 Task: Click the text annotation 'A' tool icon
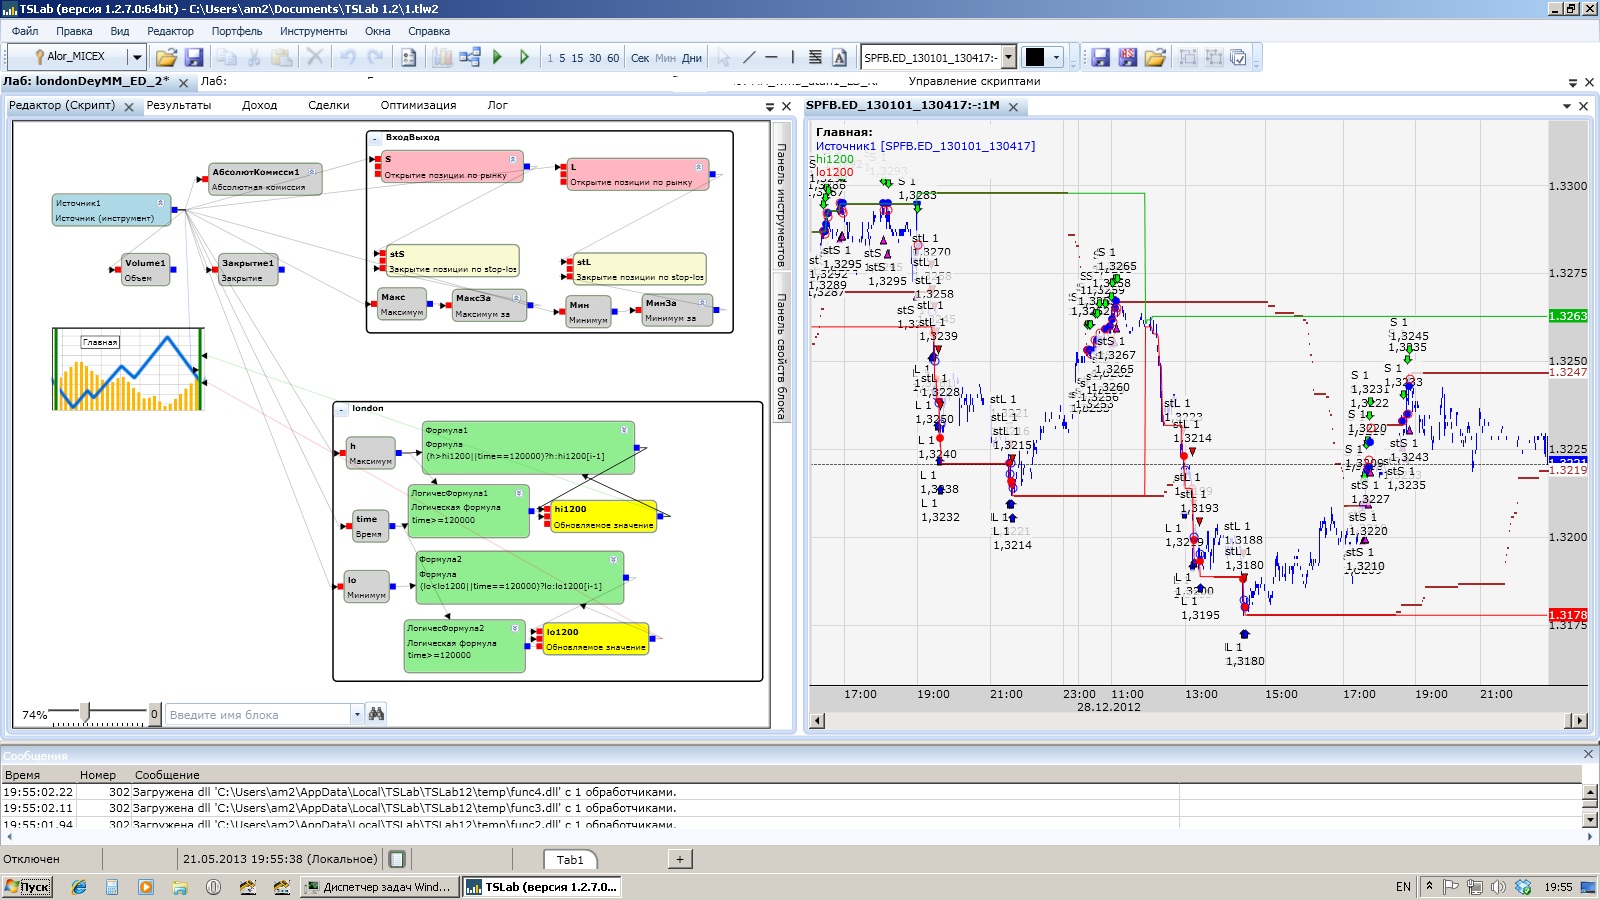(x=840, y=58)
